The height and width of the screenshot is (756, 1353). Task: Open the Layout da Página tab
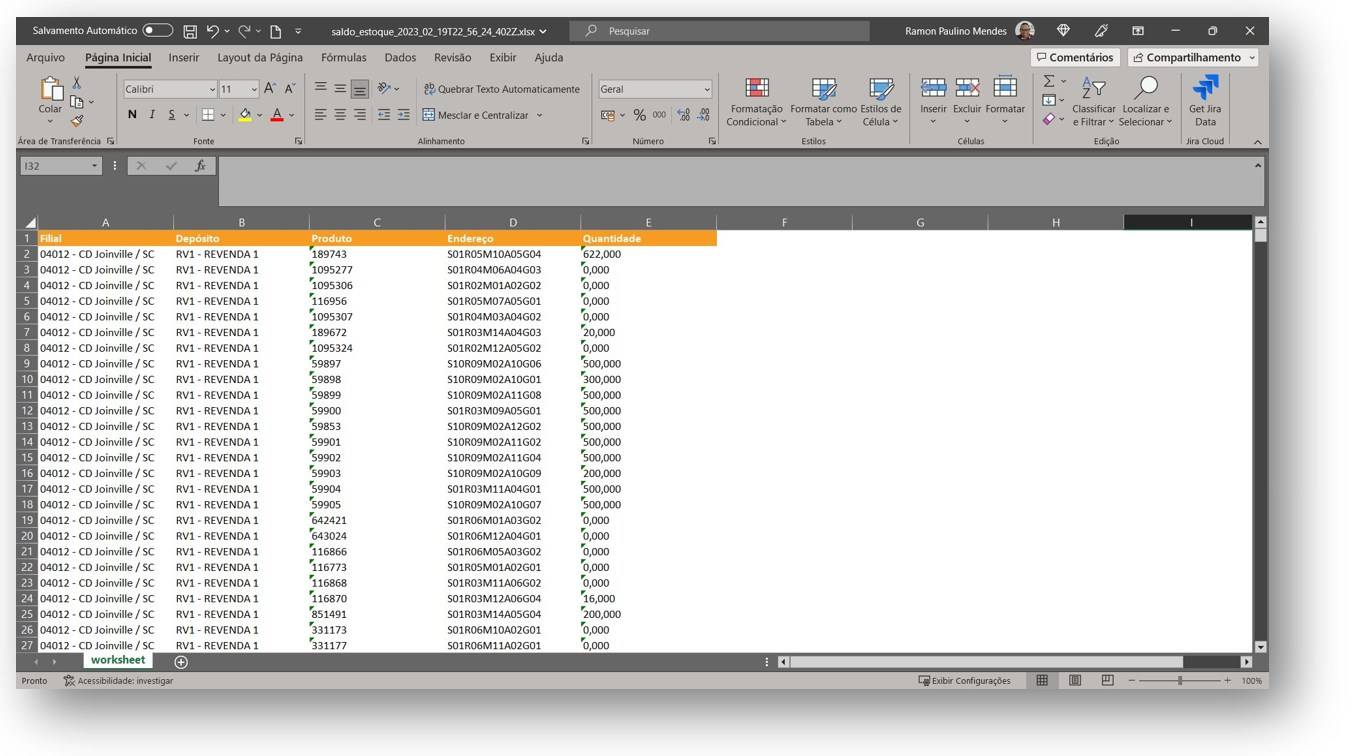[x=260, y=58]
